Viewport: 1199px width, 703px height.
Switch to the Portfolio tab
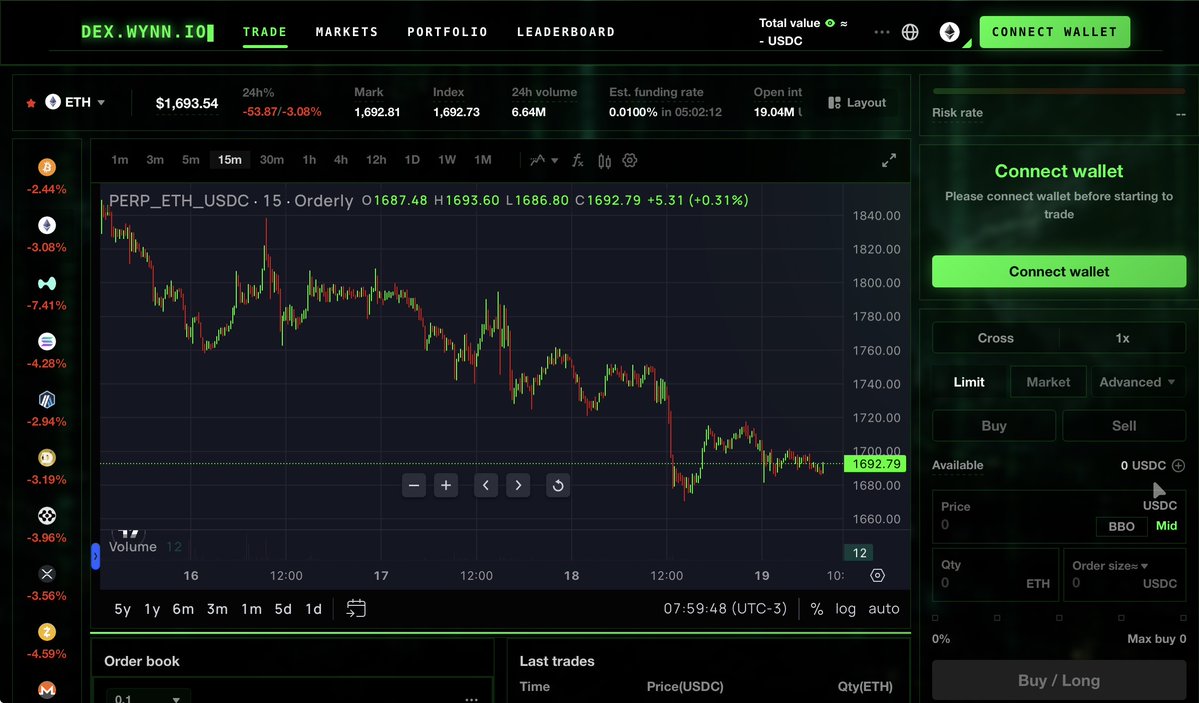click(x=447, y=32)
